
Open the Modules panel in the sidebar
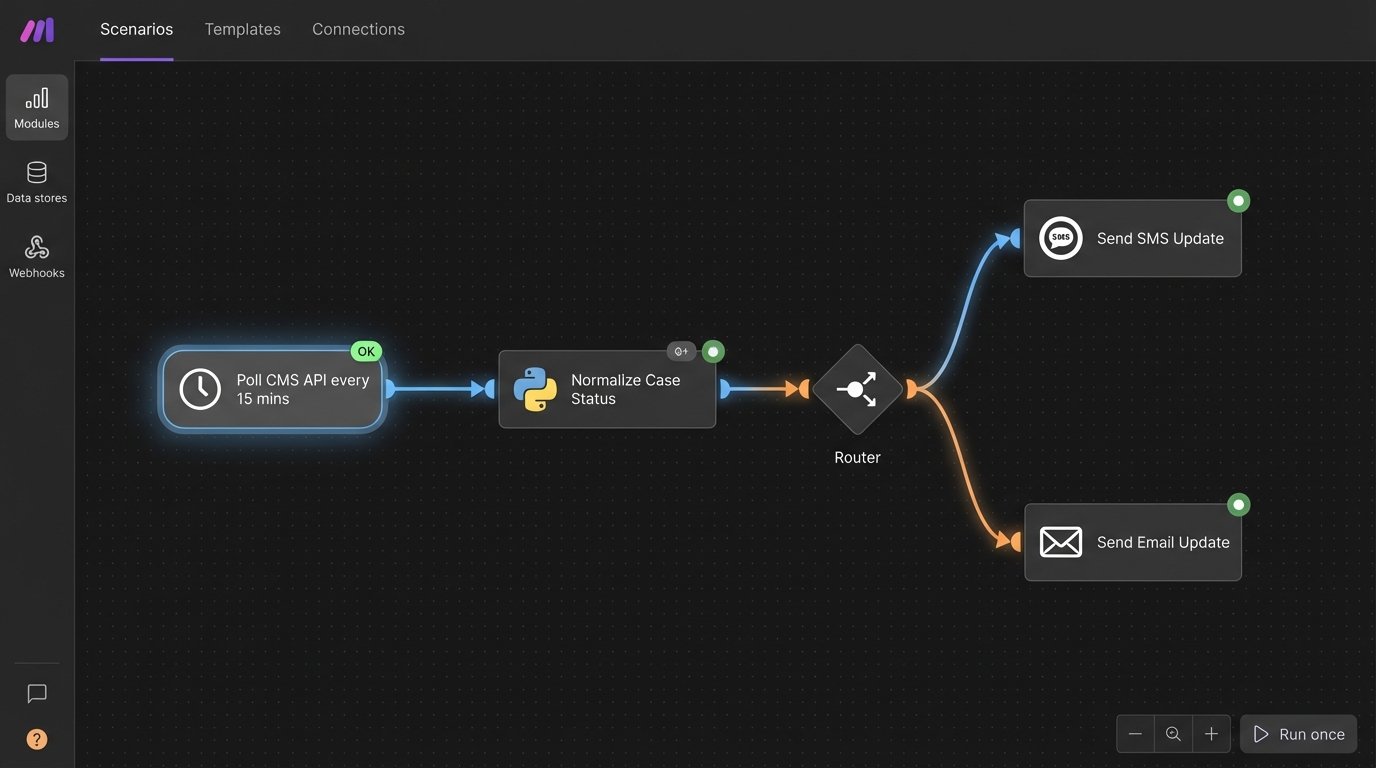click(36, 106)
